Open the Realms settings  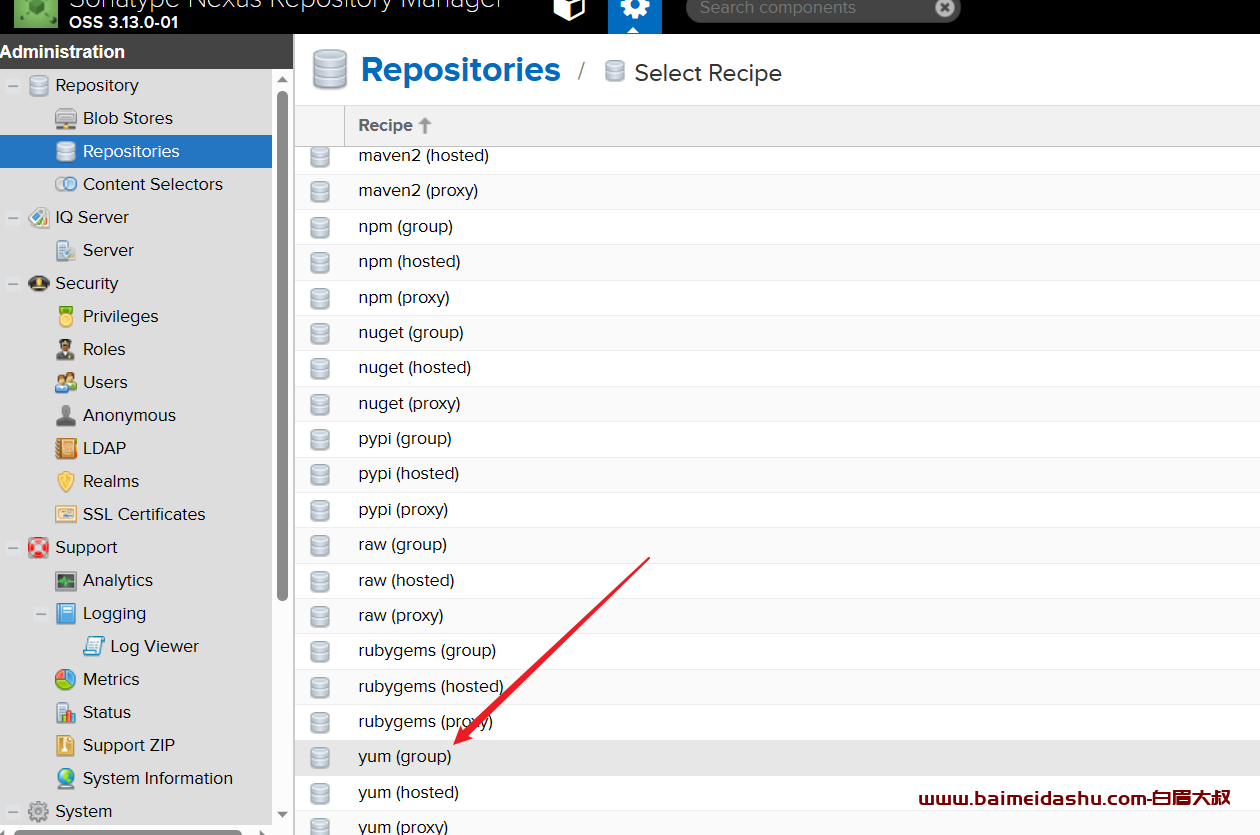[111, 481]
